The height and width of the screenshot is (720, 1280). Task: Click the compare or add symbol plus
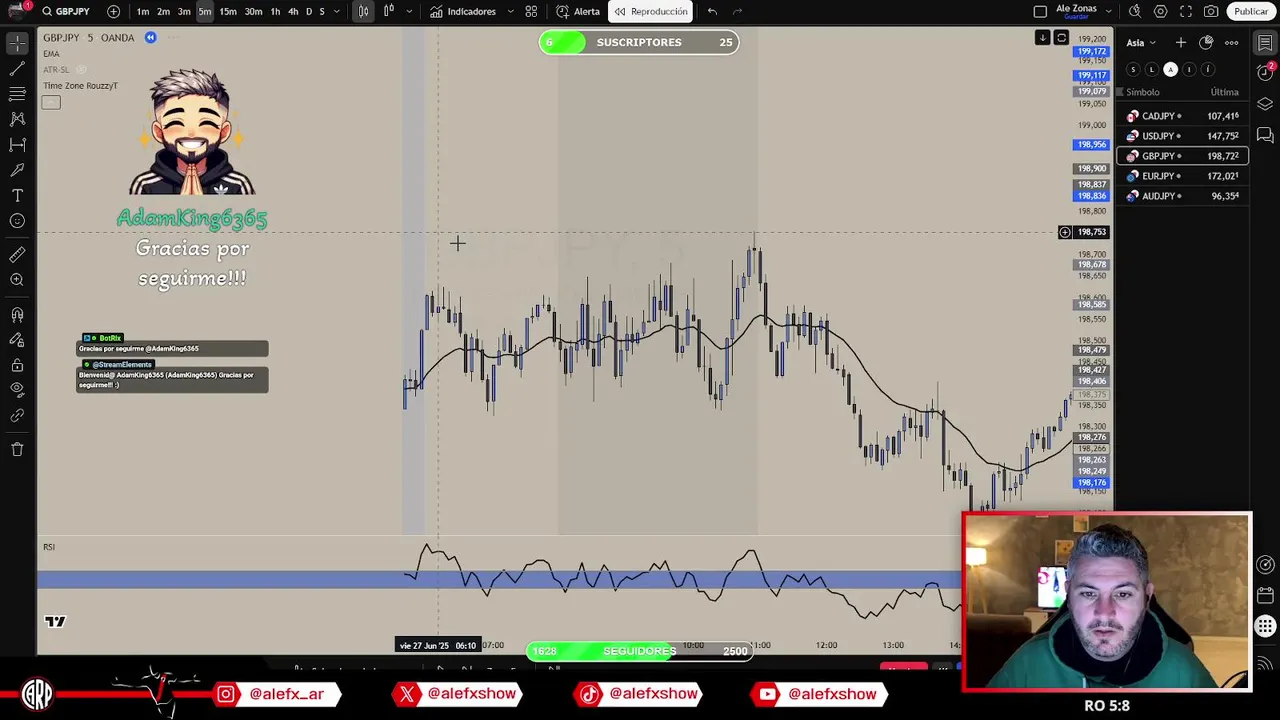pos(113,12)
